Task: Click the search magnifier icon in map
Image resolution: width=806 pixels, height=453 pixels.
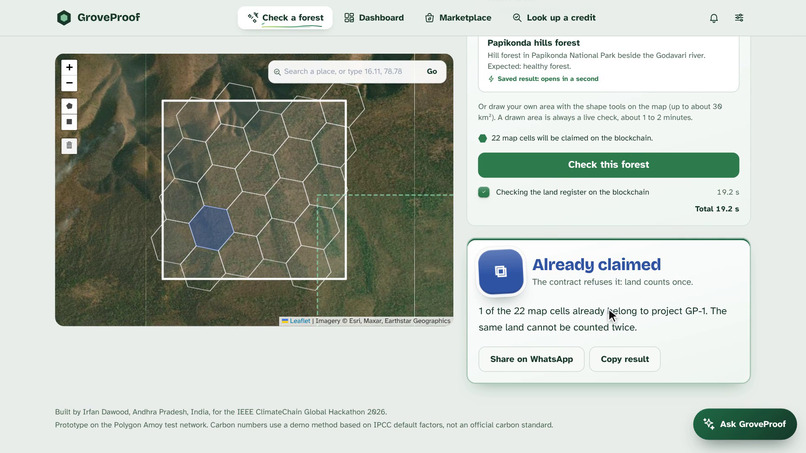Action: click(277, 72)
